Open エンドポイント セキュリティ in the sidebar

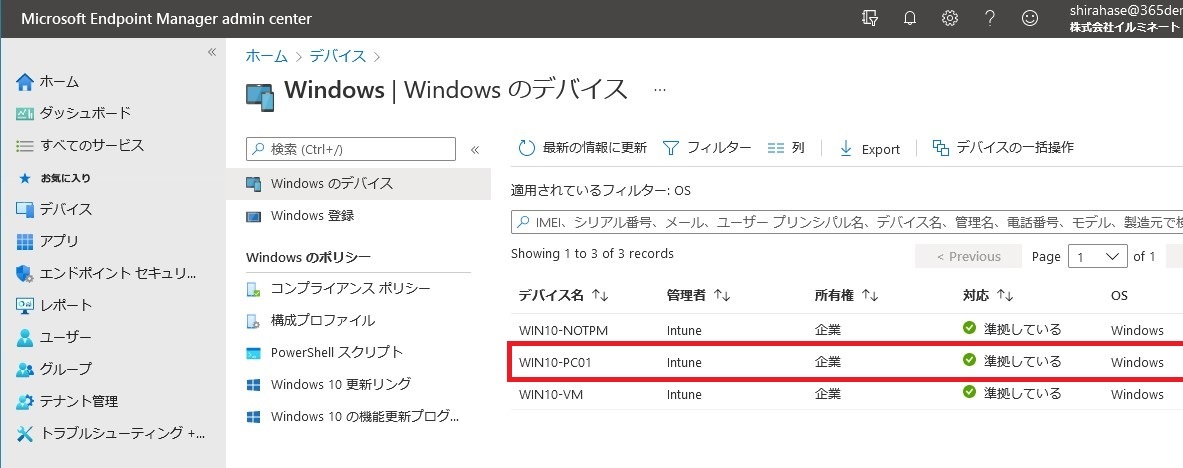coord(117,273)
